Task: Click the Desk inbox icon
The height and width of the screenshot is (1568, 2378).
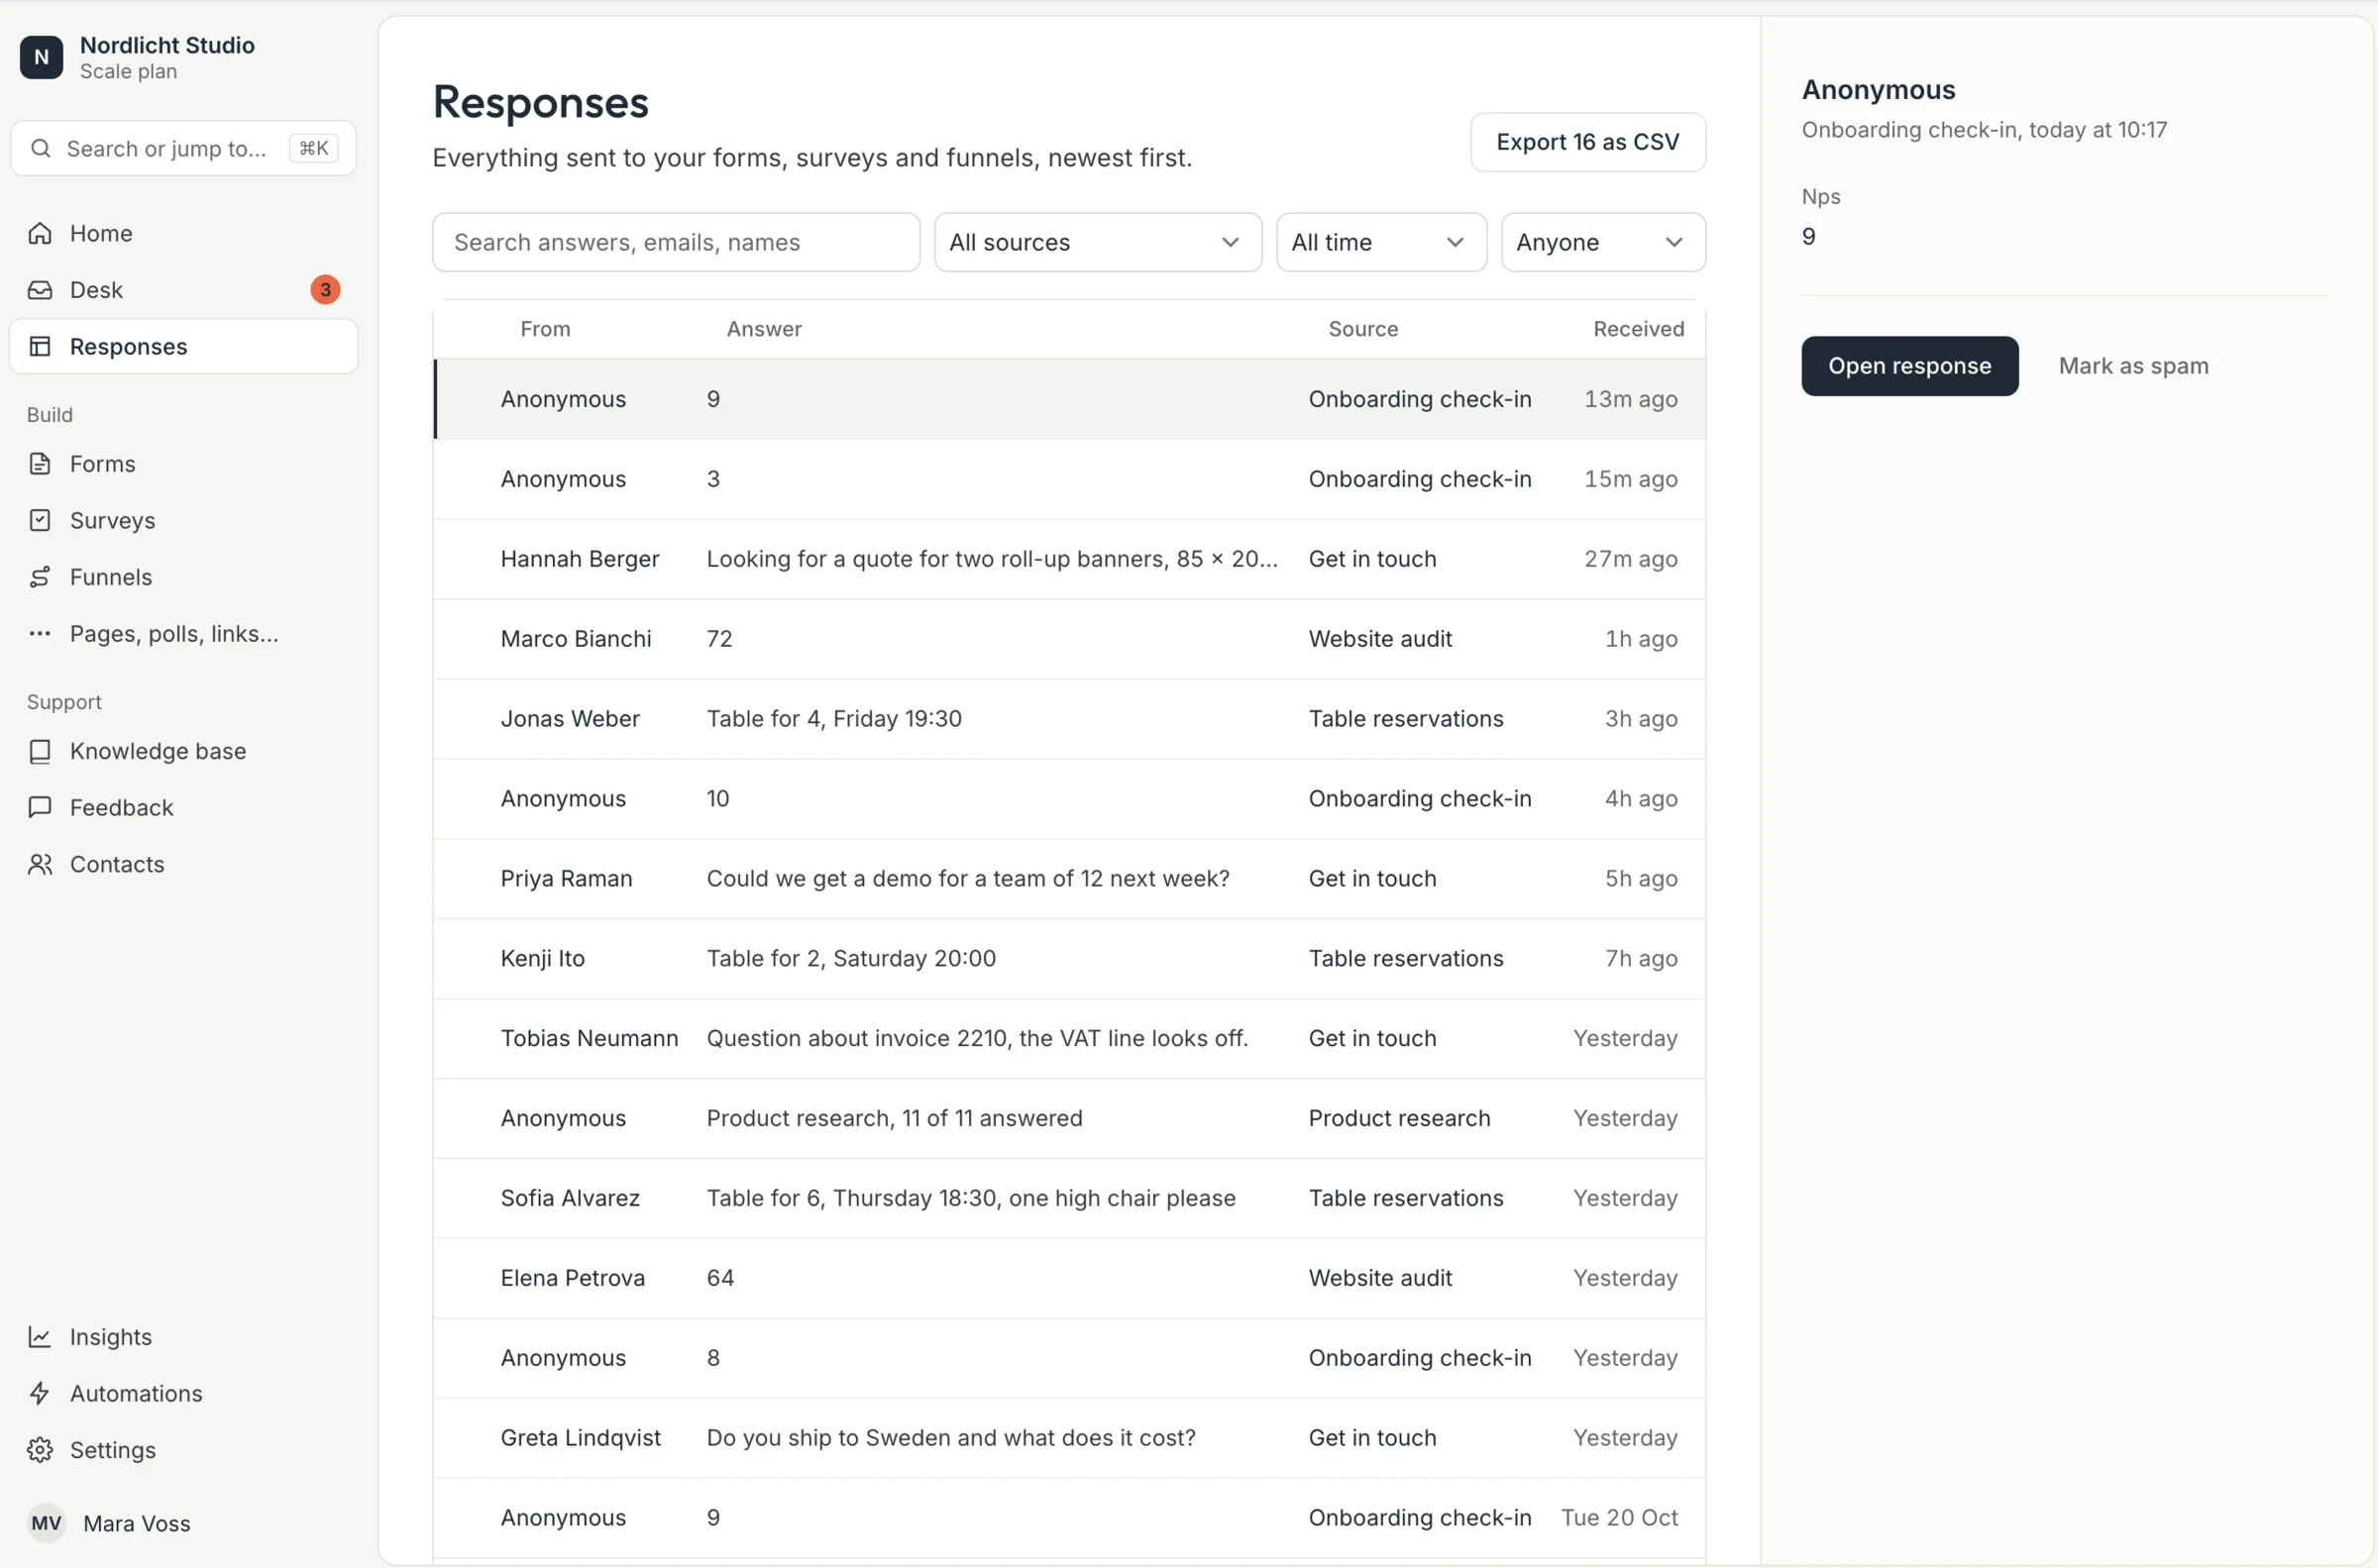Action: 40,290
